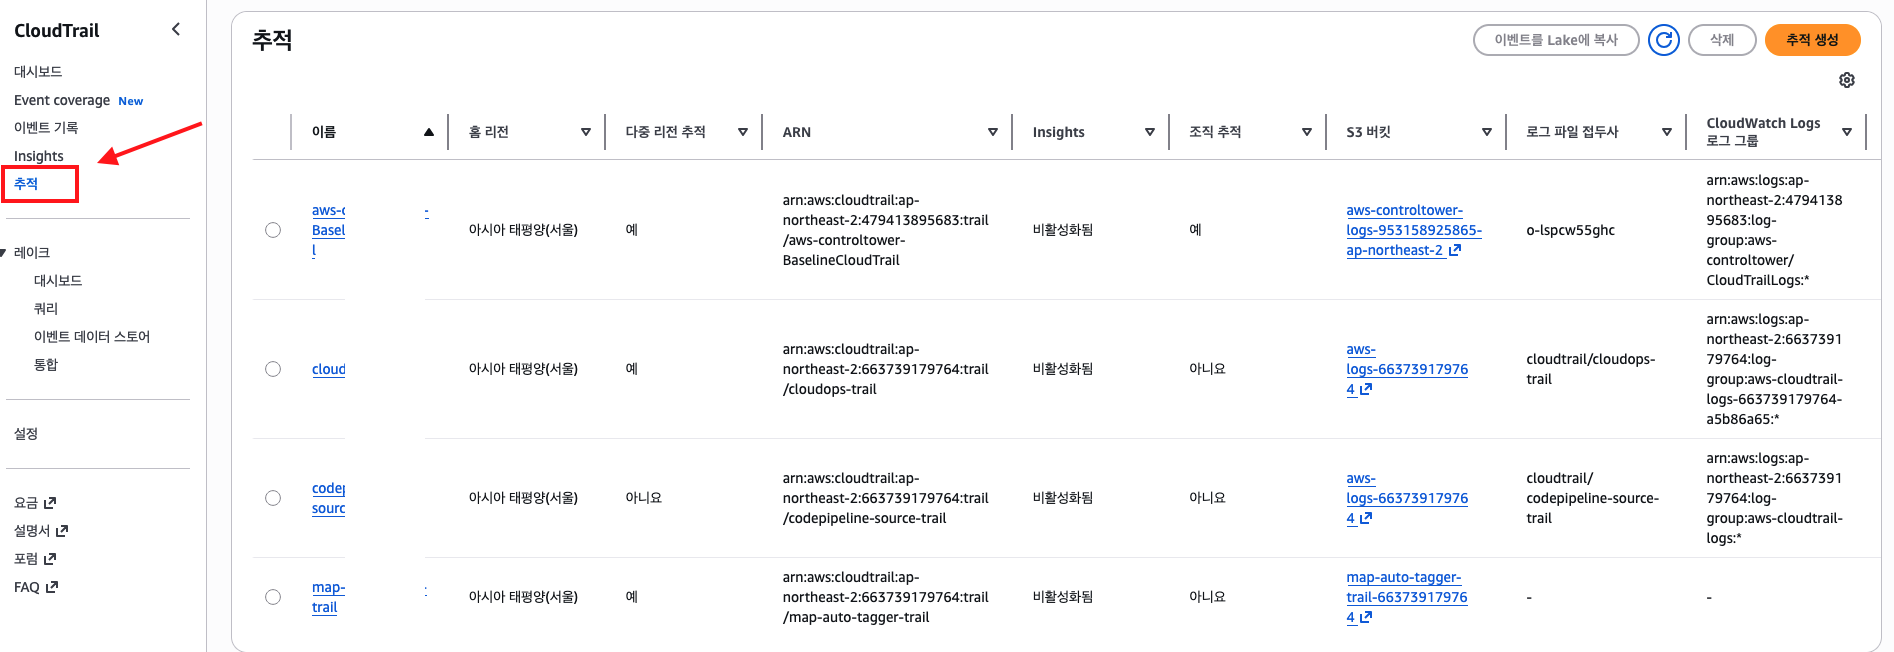Go to 이벤트 기록 page
The image size is (1894, 652).
click(46, 128)
